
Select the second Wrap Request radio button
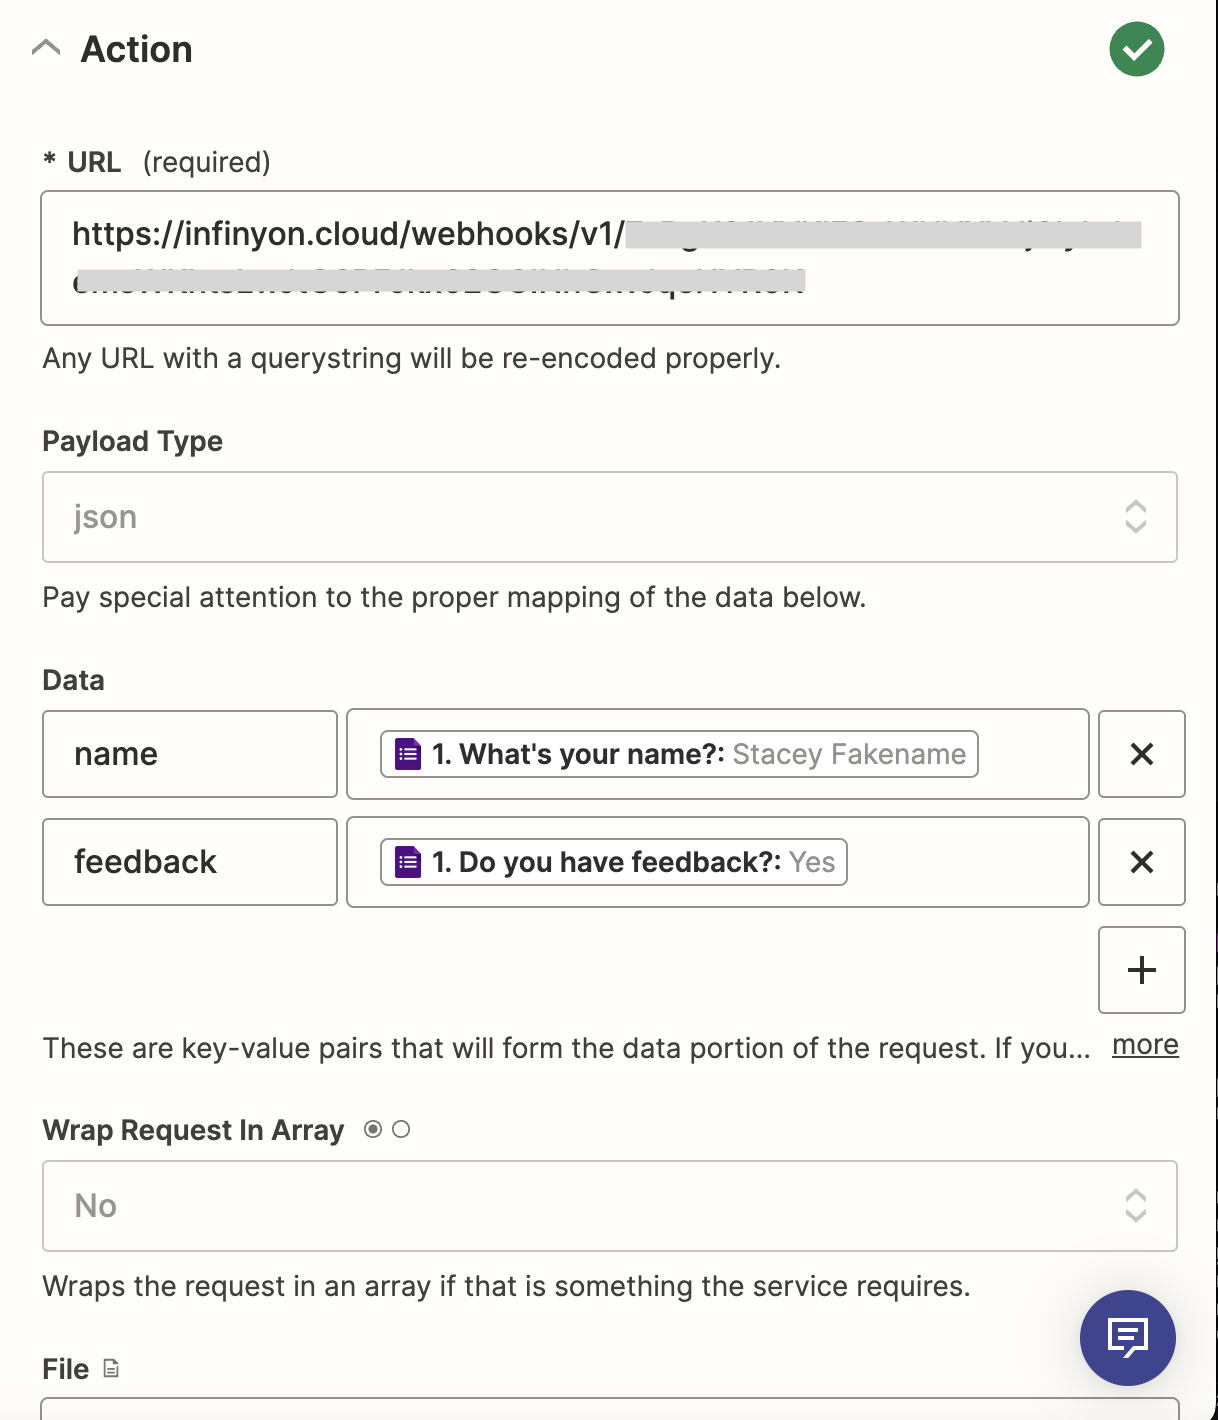(x=401, y=1129)
